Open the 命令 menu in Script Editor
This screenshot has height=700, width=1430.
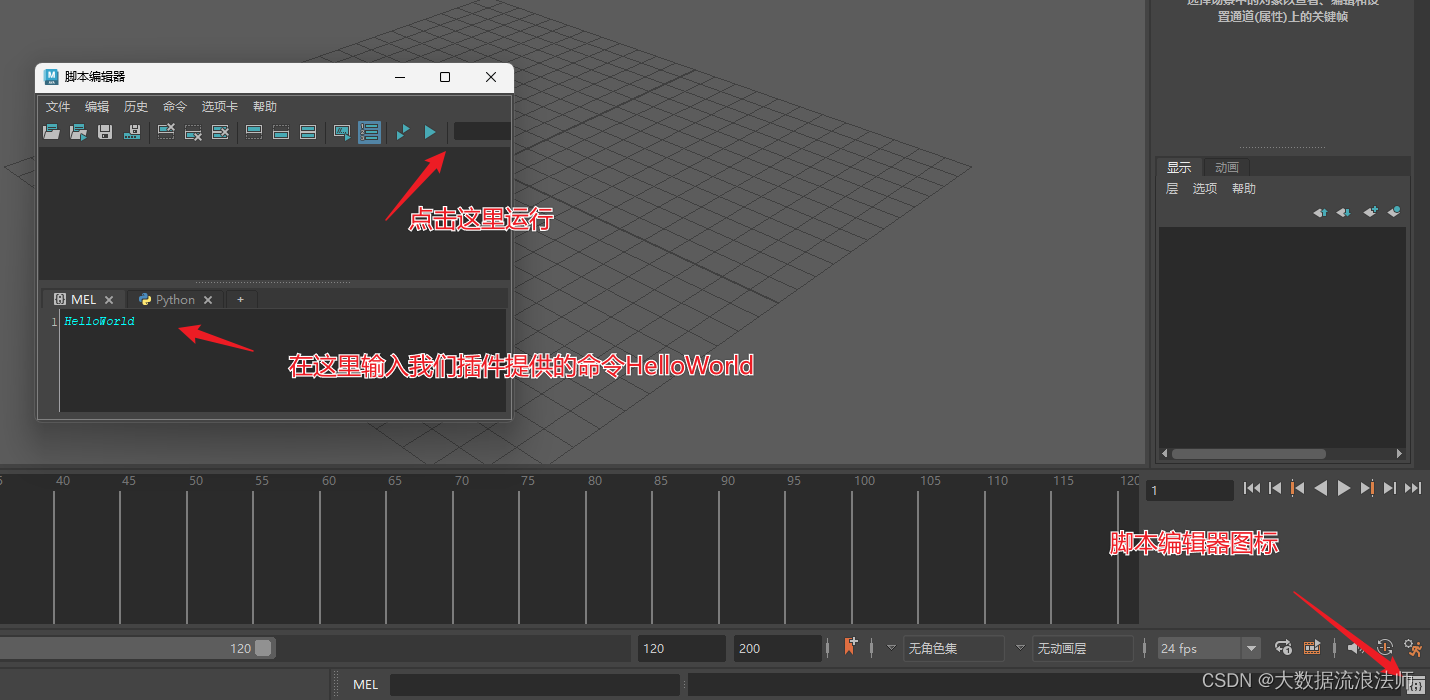coord(175,107)
